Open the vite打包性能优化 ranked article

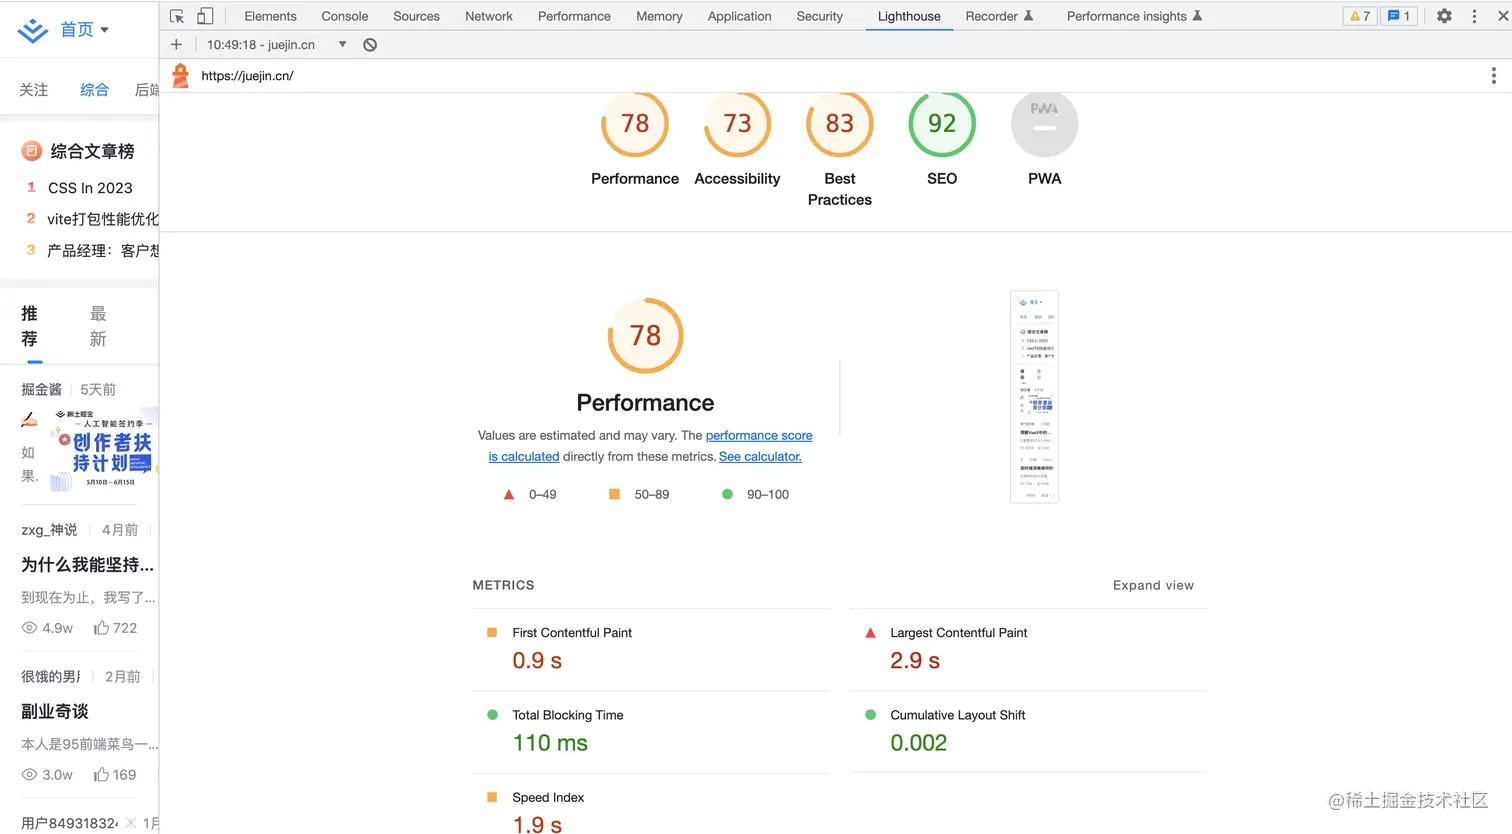click(x=103, y=219)
